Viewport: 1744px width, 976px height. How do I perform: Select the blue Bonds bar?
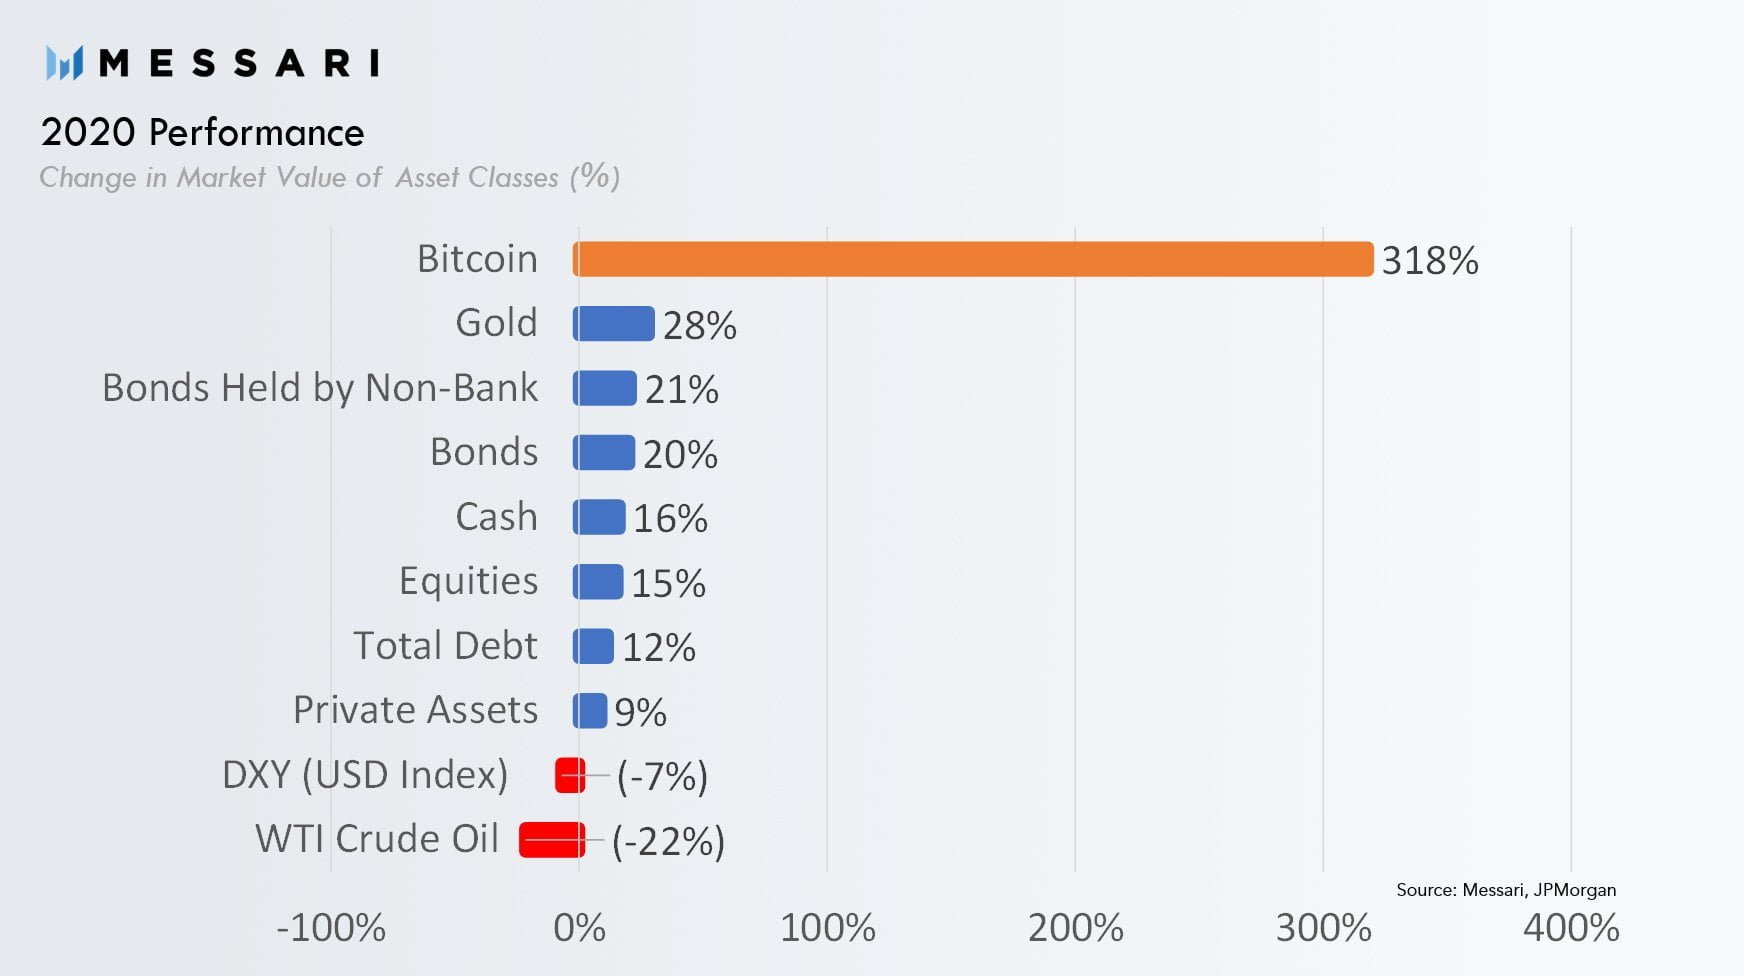click(604, 453)
